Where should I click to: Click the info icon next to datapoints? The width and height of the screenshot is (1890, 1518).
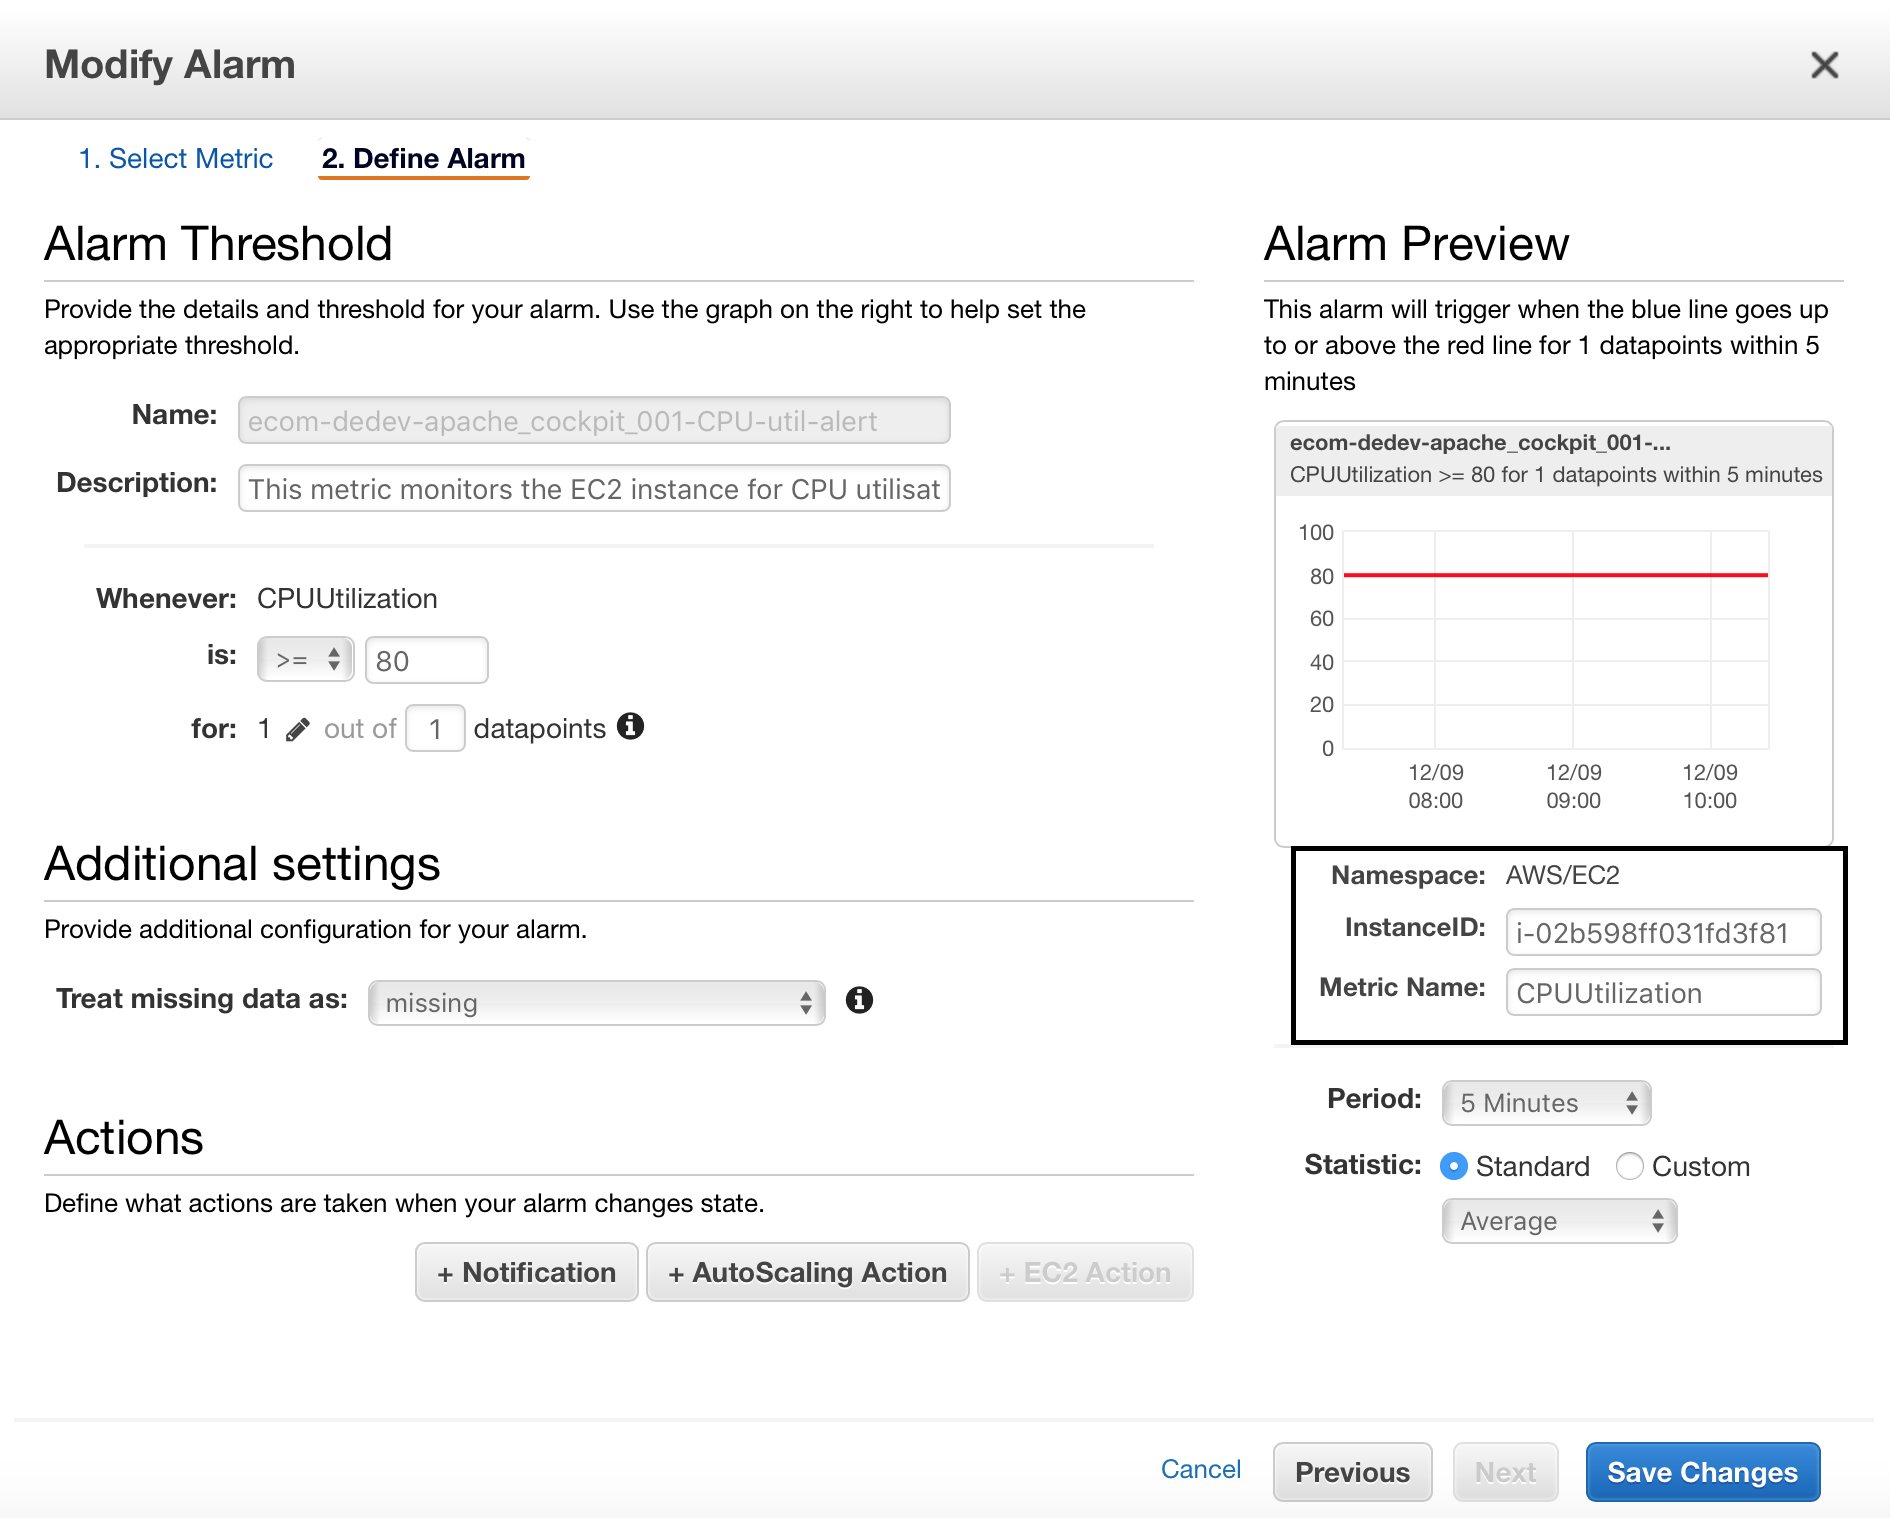coord(630,726)
